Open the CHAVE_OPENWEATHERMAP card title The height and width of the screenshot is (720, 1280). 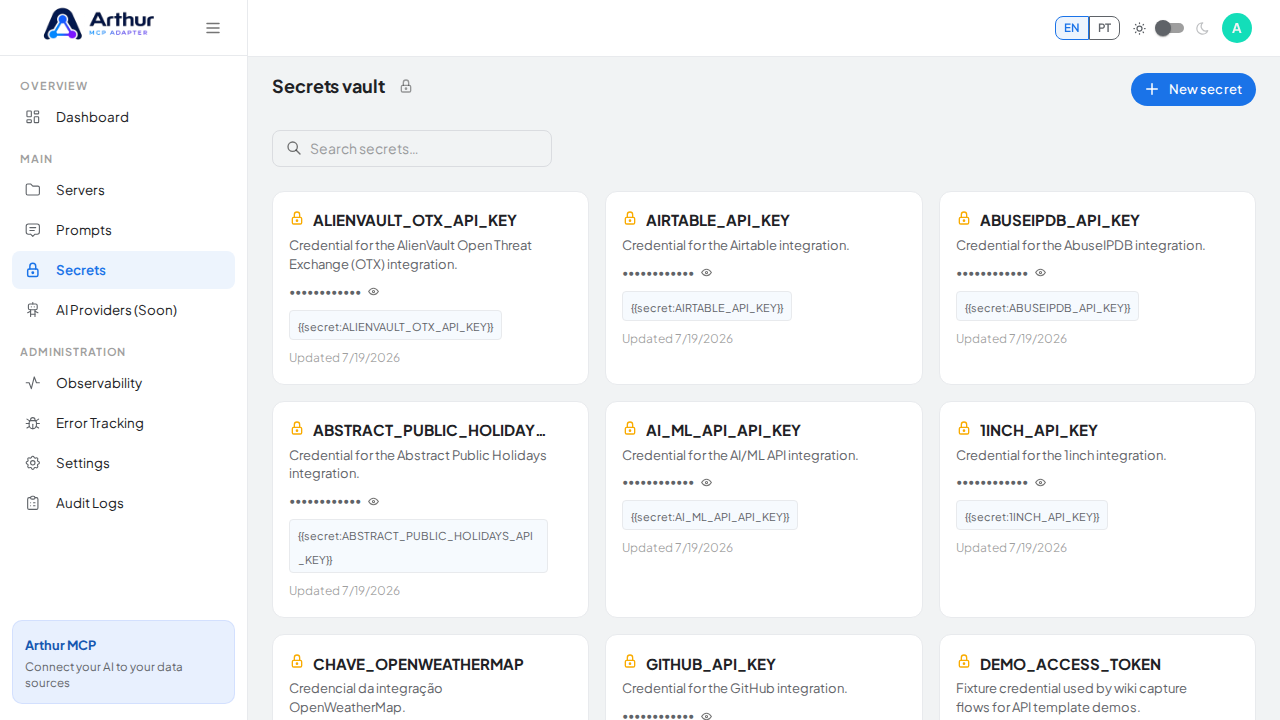(x=418, y=664)
